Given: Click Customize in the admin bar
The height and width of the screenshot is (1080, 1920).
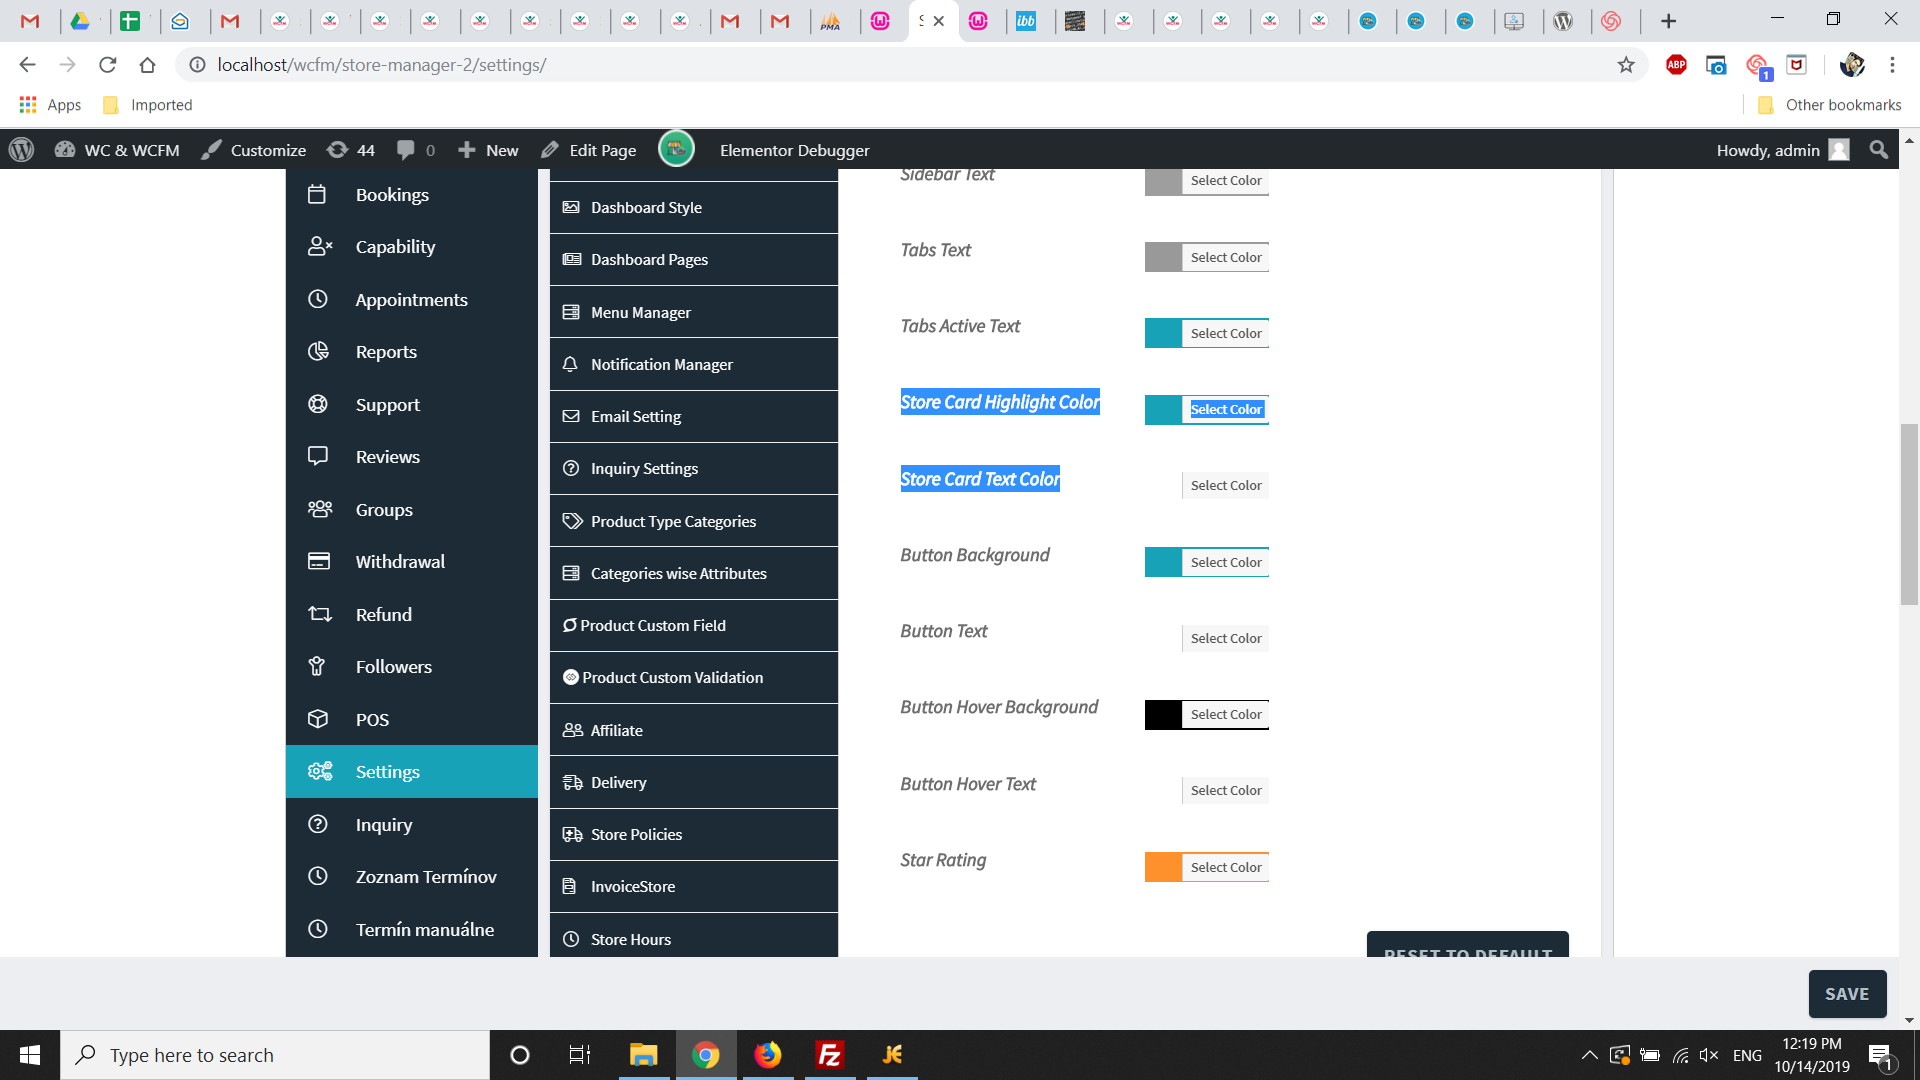Looking at the screenshot, I should pyautogui.click(x=254, y=150).
